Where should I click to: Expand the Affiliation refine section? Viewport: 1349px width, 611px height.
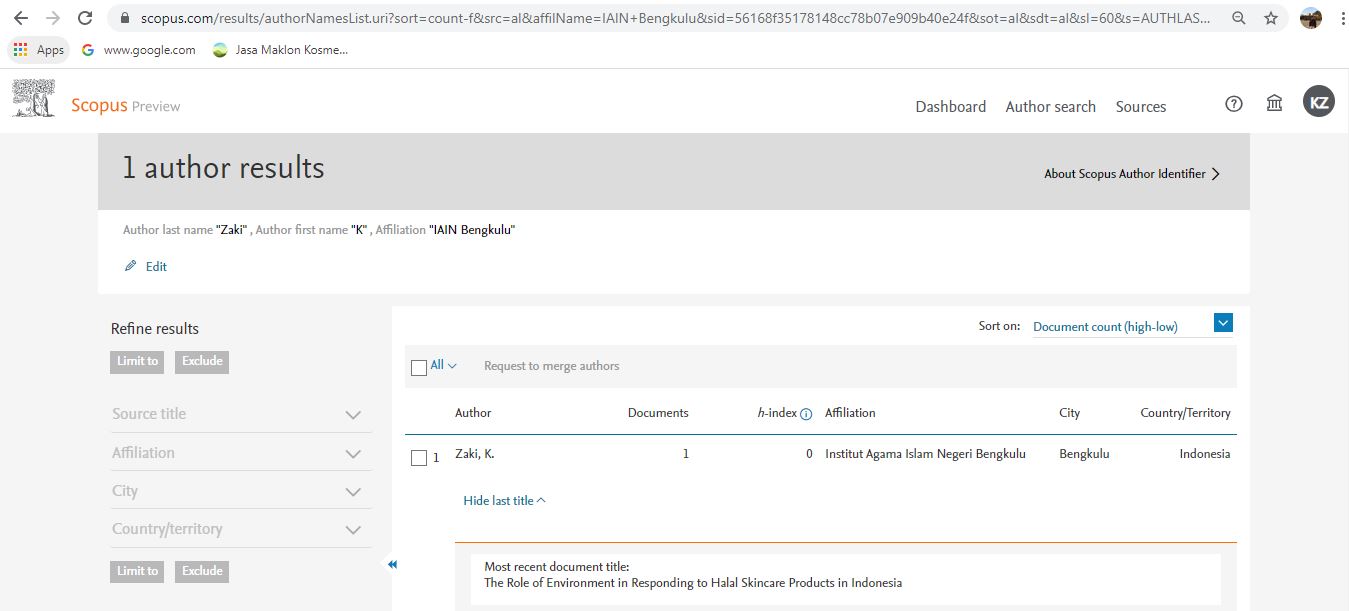[352, 454]
